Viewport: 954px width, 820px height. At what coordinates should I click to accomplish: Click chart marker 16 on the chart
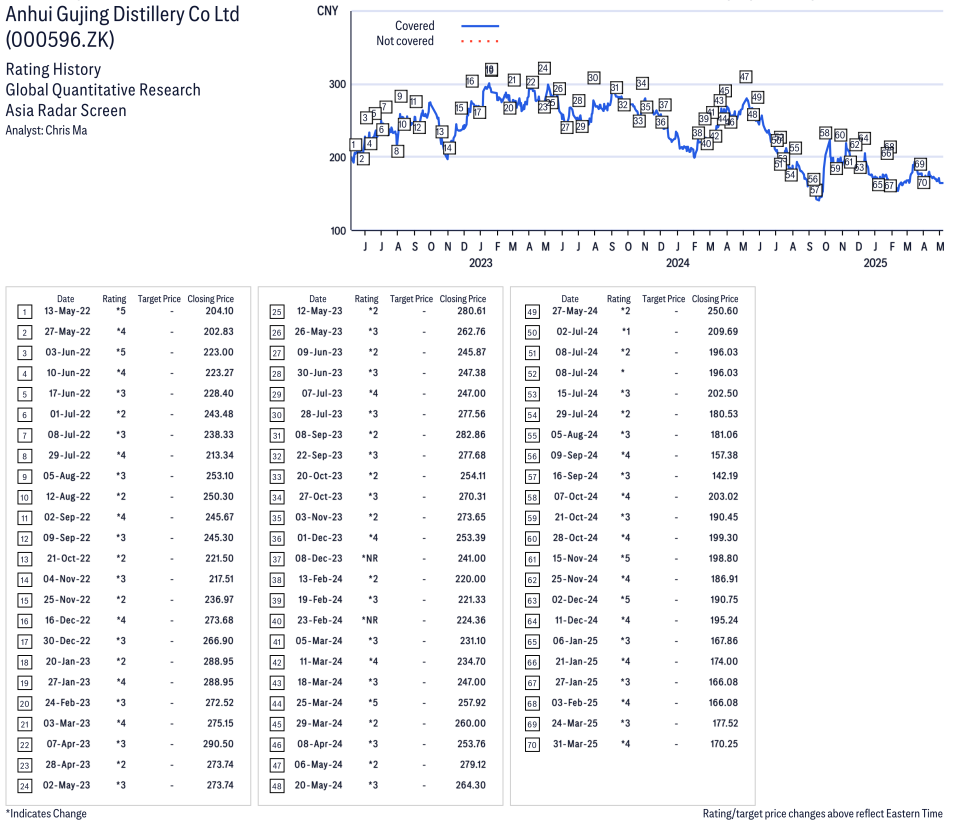click(471, 81)
